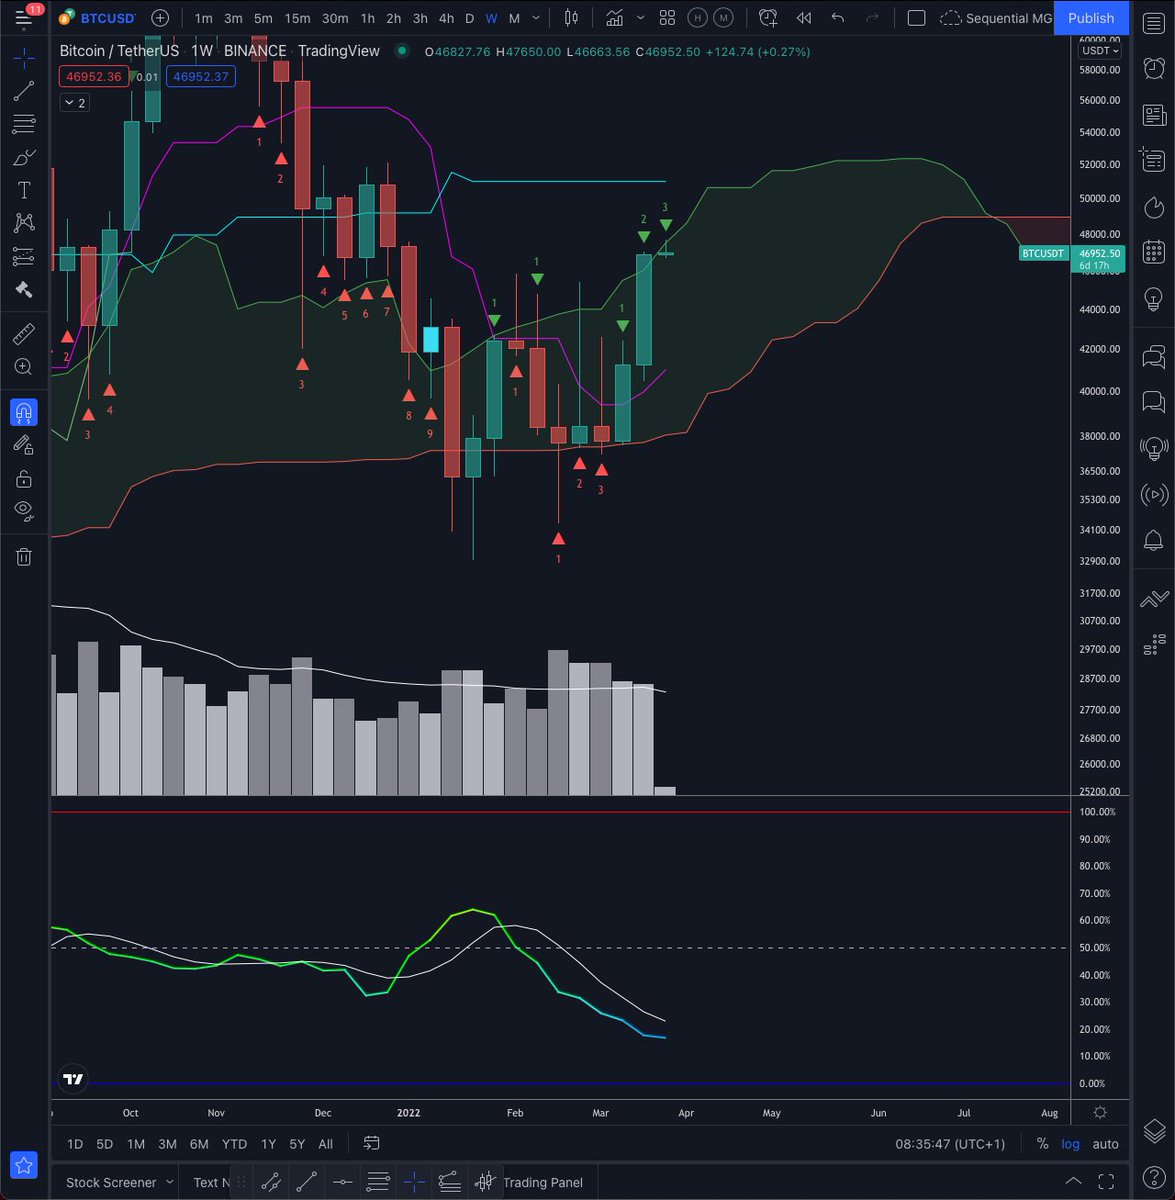Open the Alerts alarm clock in right sidebar
The width and height of the screenshot is (1175, 1200).
tap(1153, 68)
